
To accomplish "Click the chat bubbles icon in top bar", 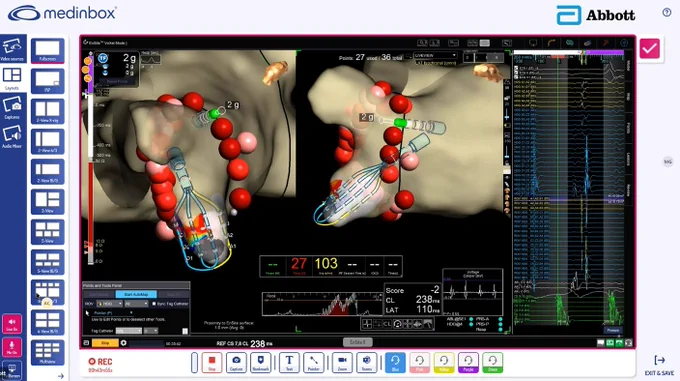I will coord(569,43).
